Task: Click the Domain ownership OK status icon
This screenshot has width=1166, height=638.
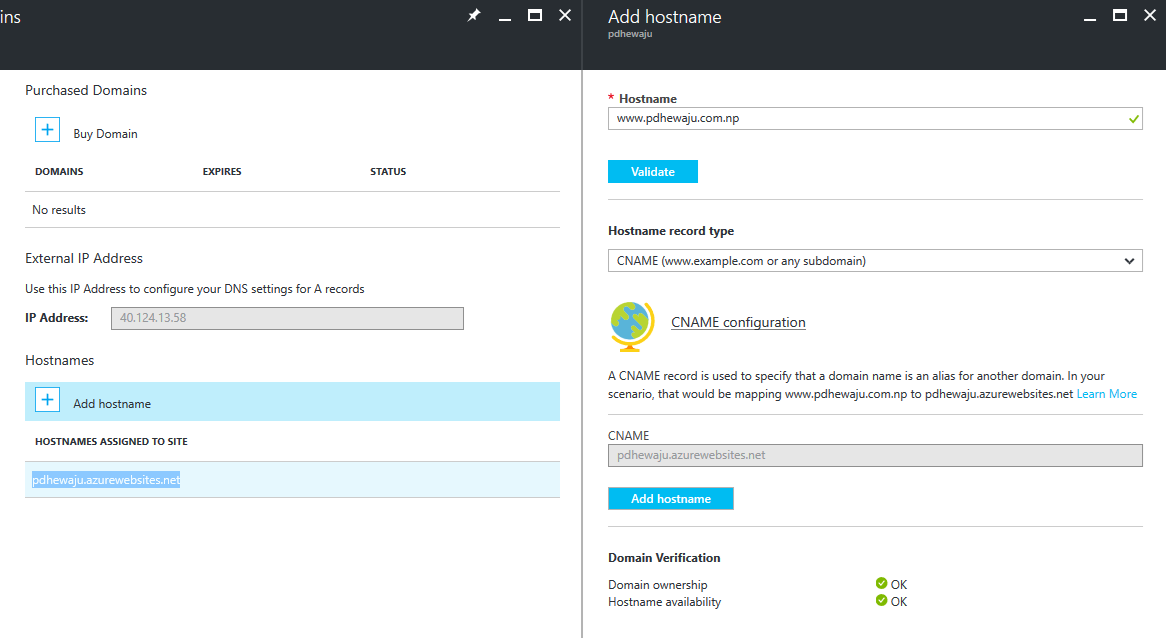Action: (881, 583)
